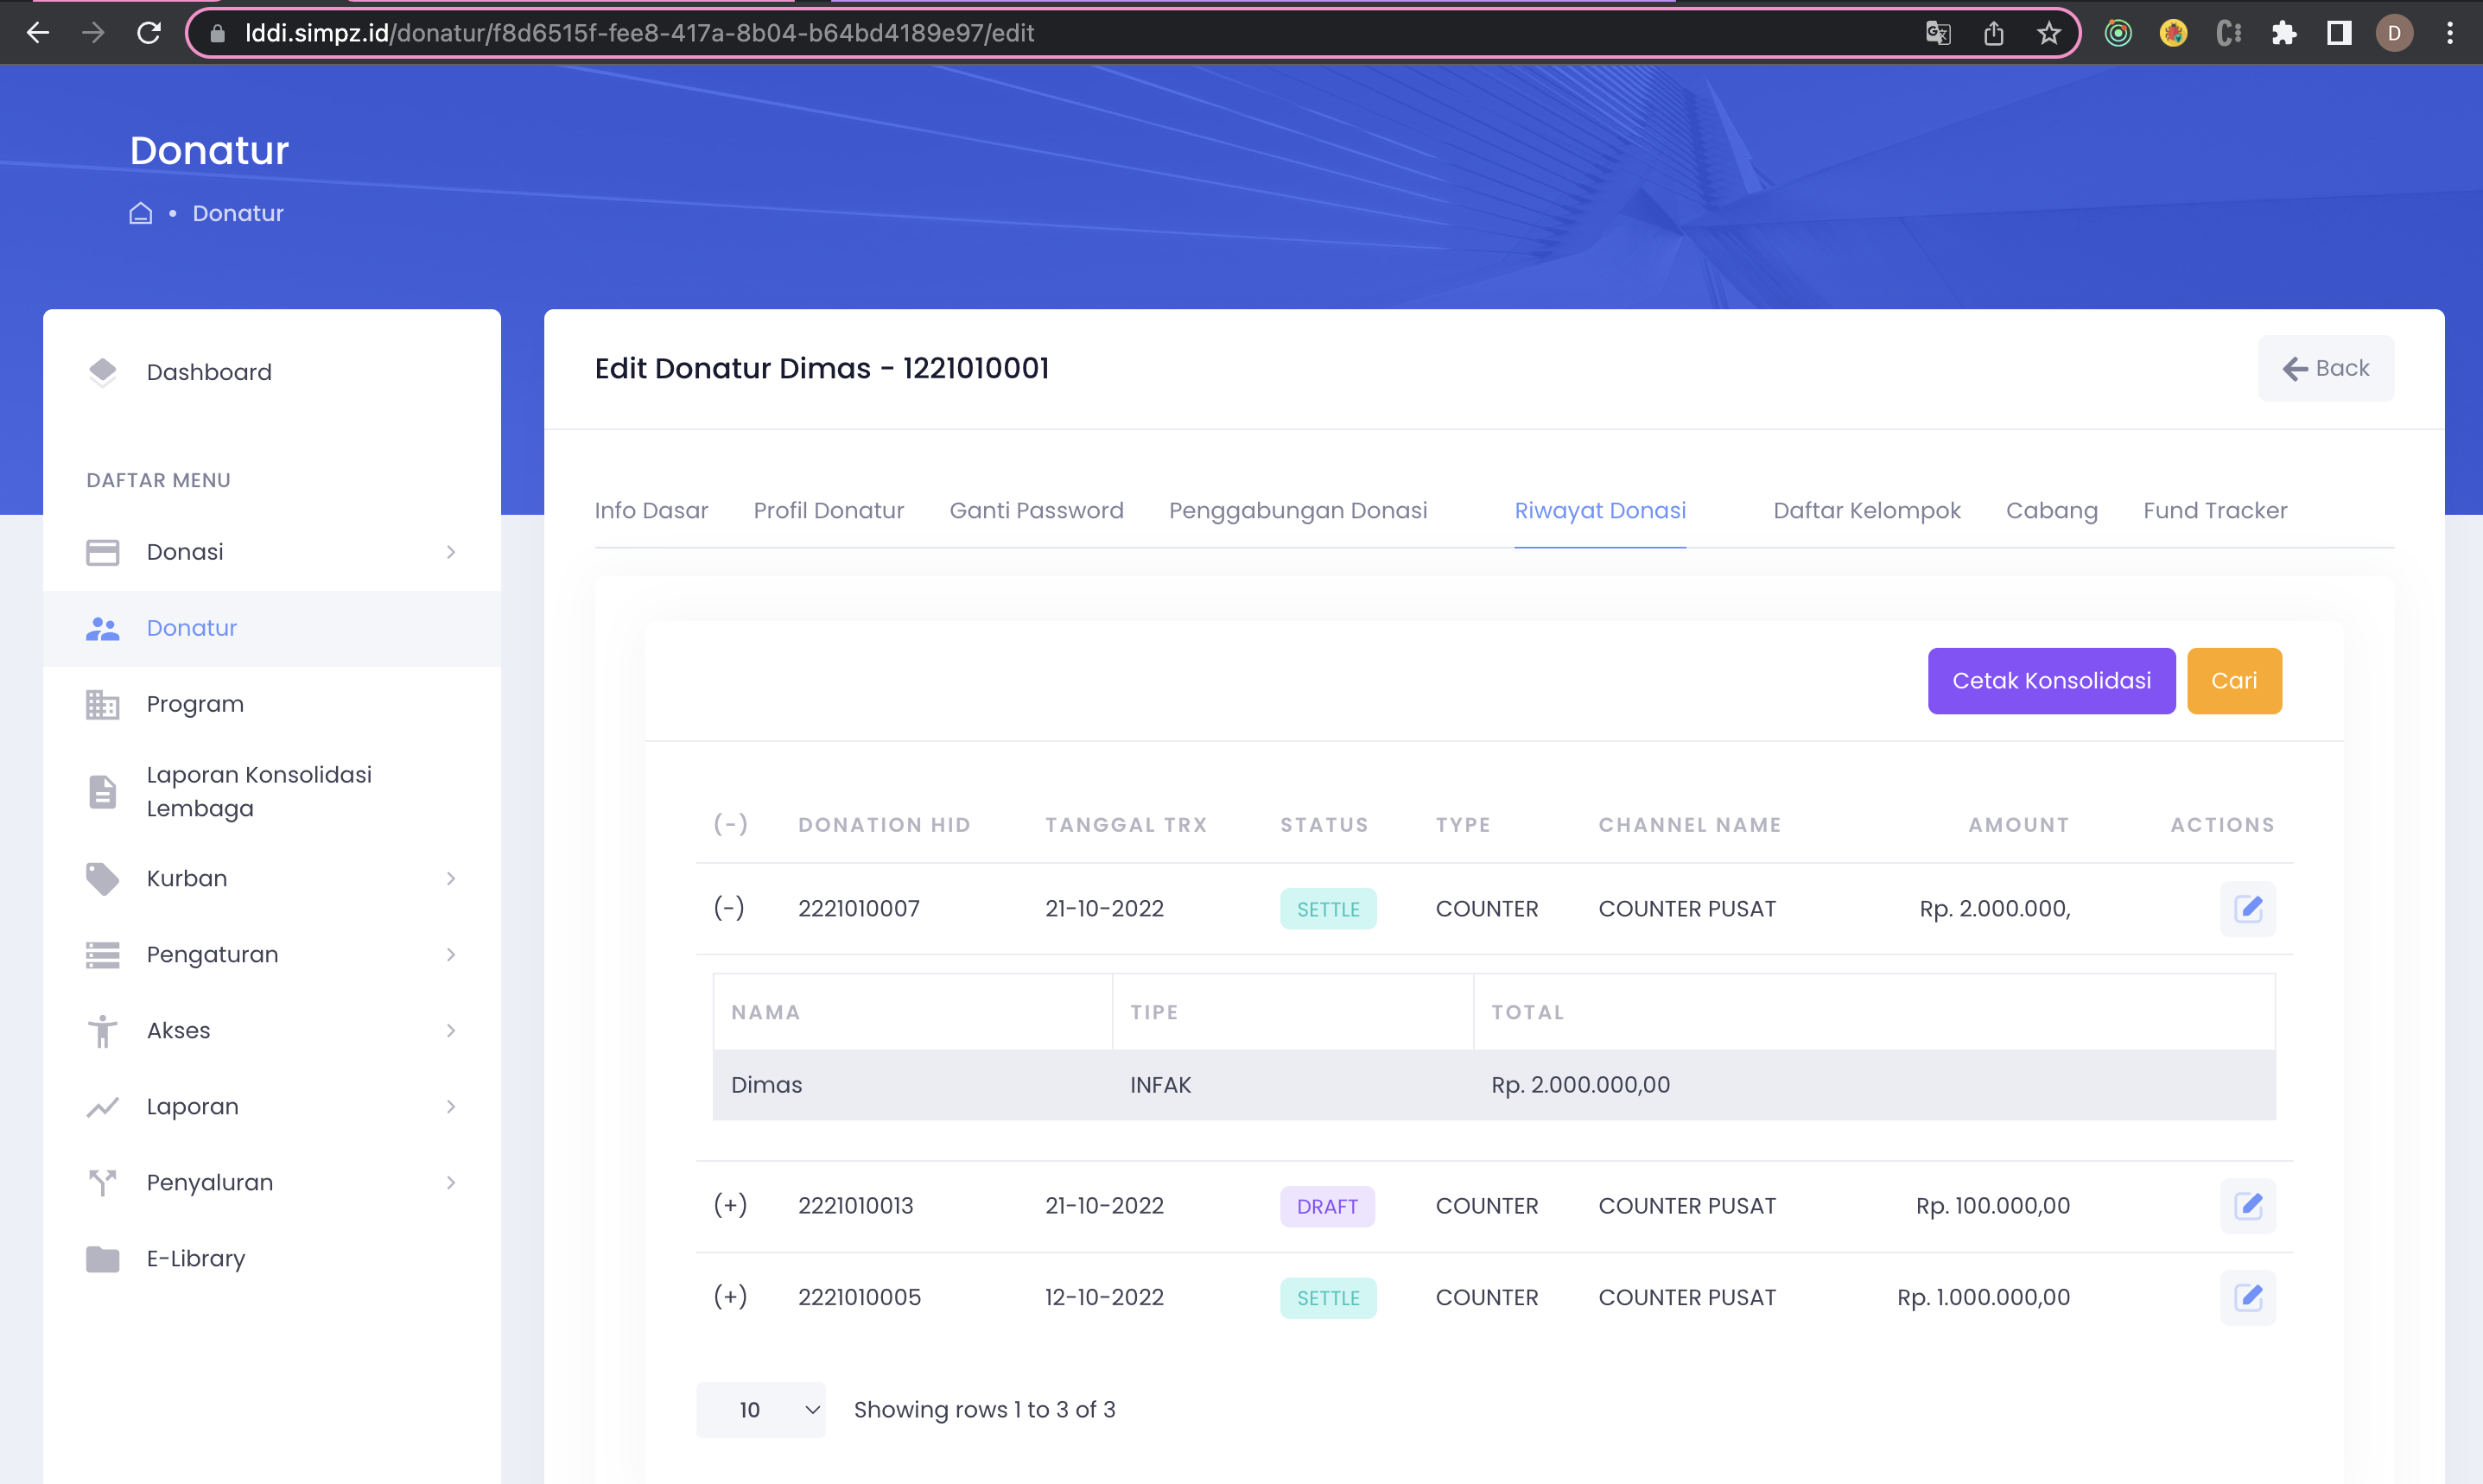Open browser extensions puzzle icon

click(x=2284, y=33)
